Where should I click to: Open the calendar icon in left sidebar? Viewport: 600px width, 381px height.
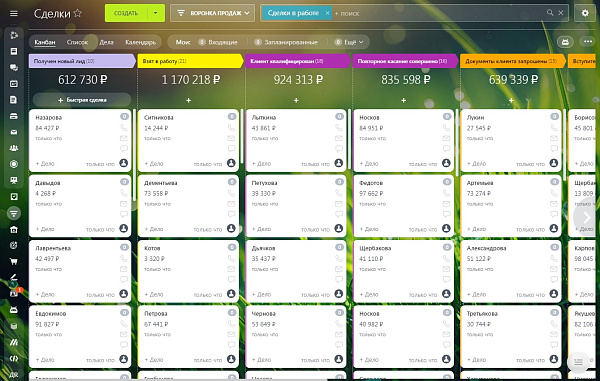(x=14, y=83)
